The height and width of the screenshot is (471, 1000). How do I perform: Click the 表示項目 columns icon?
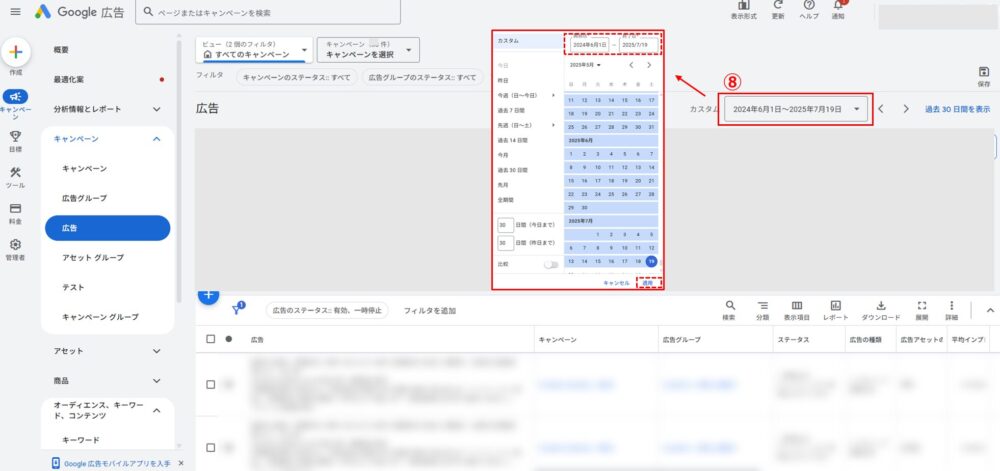[797, 305]
